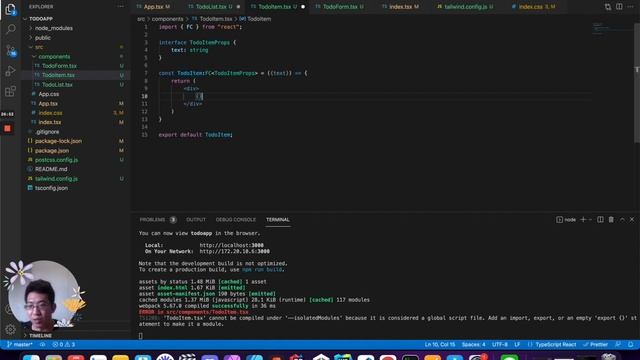Select the TERMINAL panel tab
Viewport: 640px width, 360px height.
(x=278, y=220)
